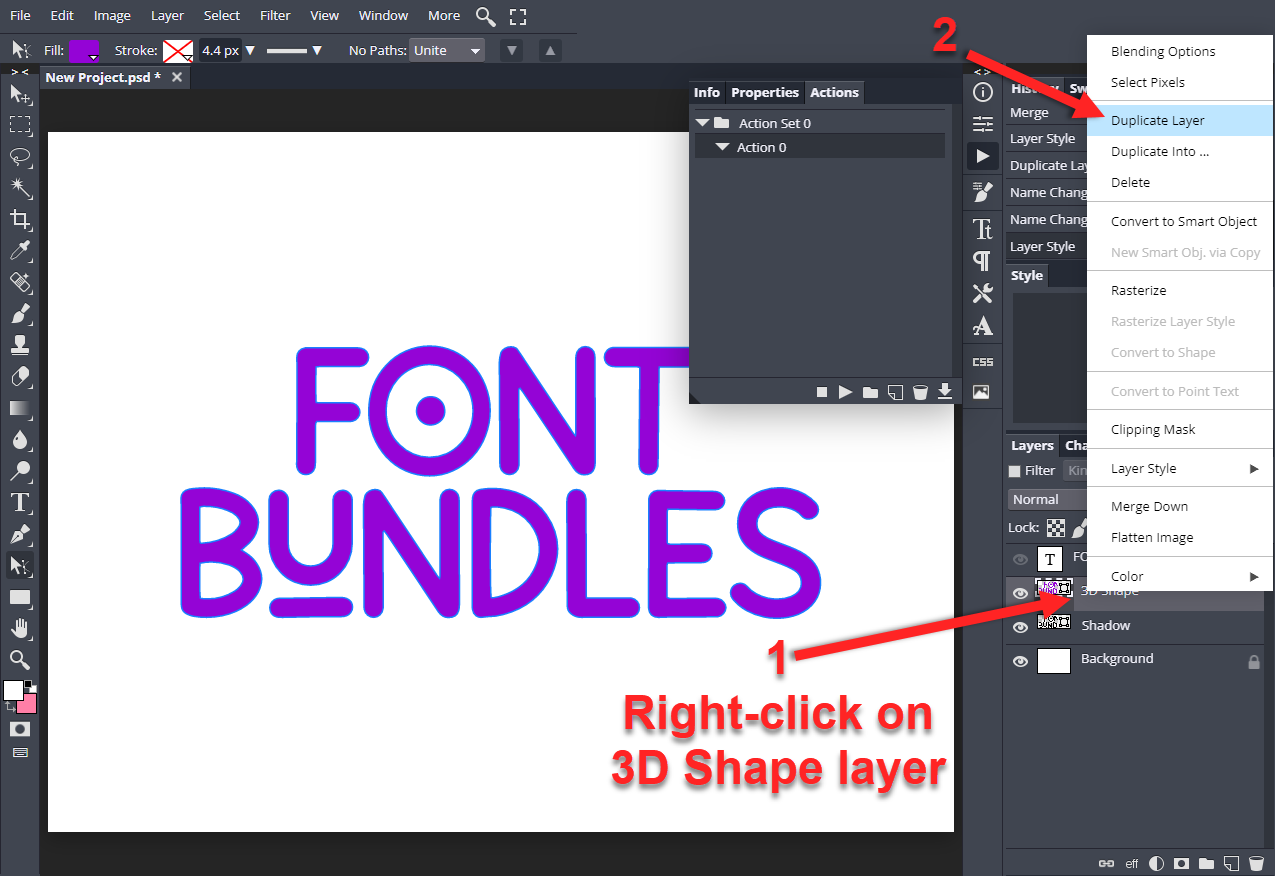Open the Brush settings icon in sidebar
This screenshot has width=1275, height=876.
tap(983, 191)
